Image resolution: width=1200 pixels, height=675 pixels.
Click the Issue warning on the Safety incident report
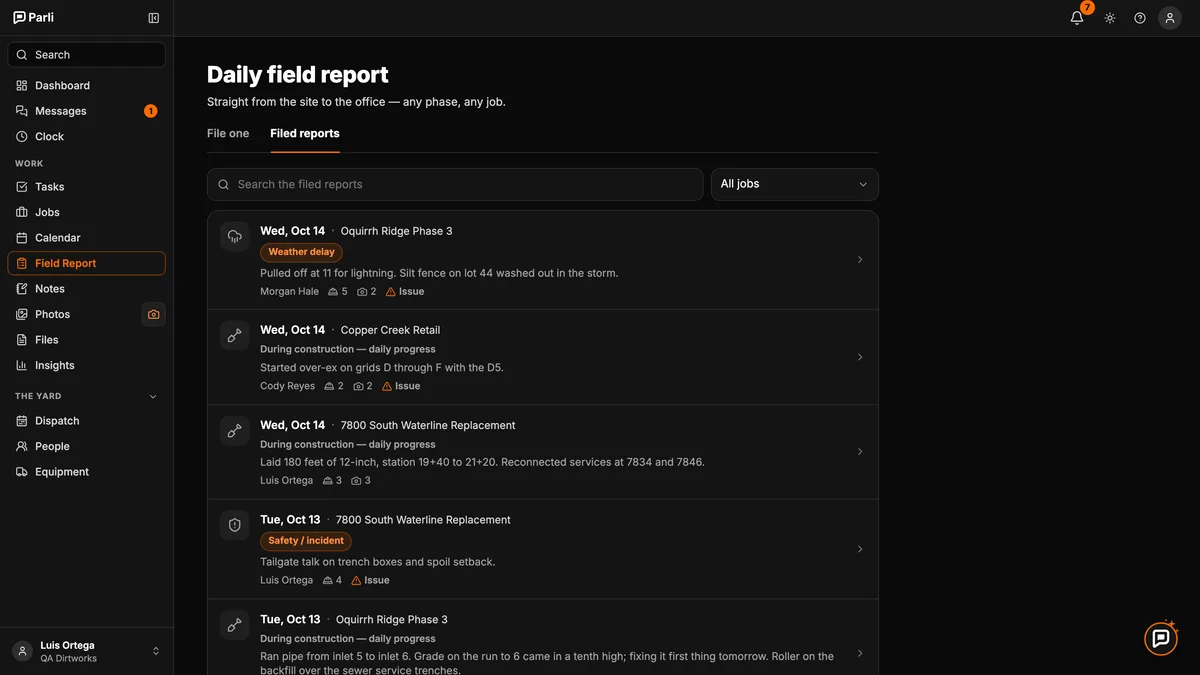pos(370,580)
